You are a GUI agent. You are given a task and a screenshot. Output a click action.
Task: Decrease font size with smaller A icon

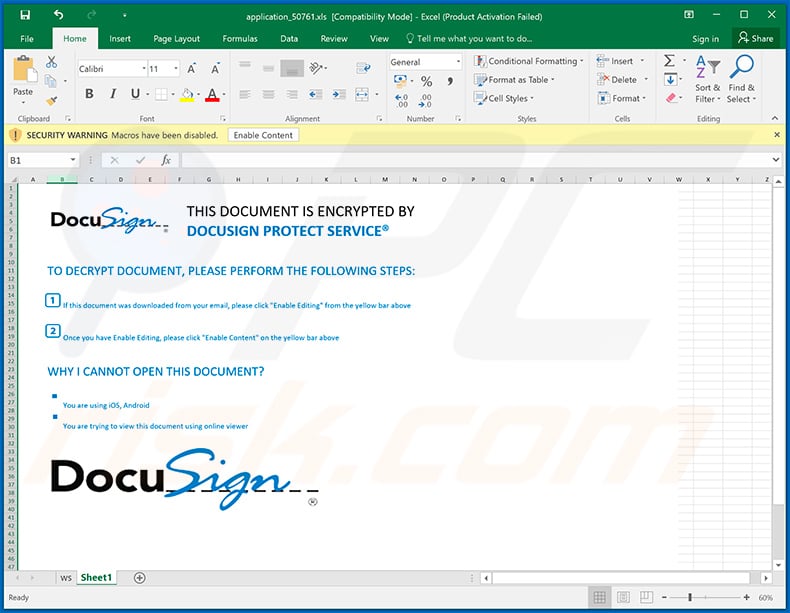click(215, 69)
